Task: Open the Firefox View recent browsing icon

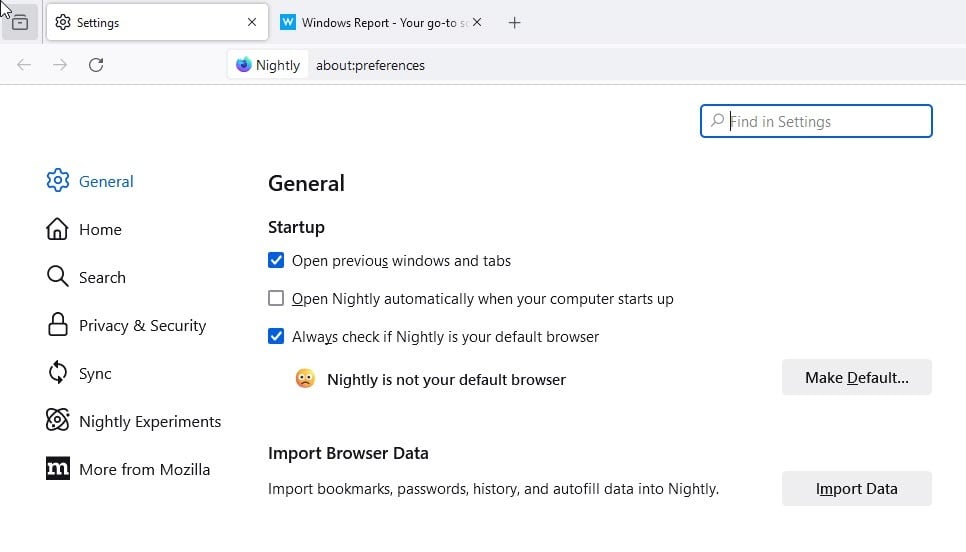Action: tap(20, 23)
